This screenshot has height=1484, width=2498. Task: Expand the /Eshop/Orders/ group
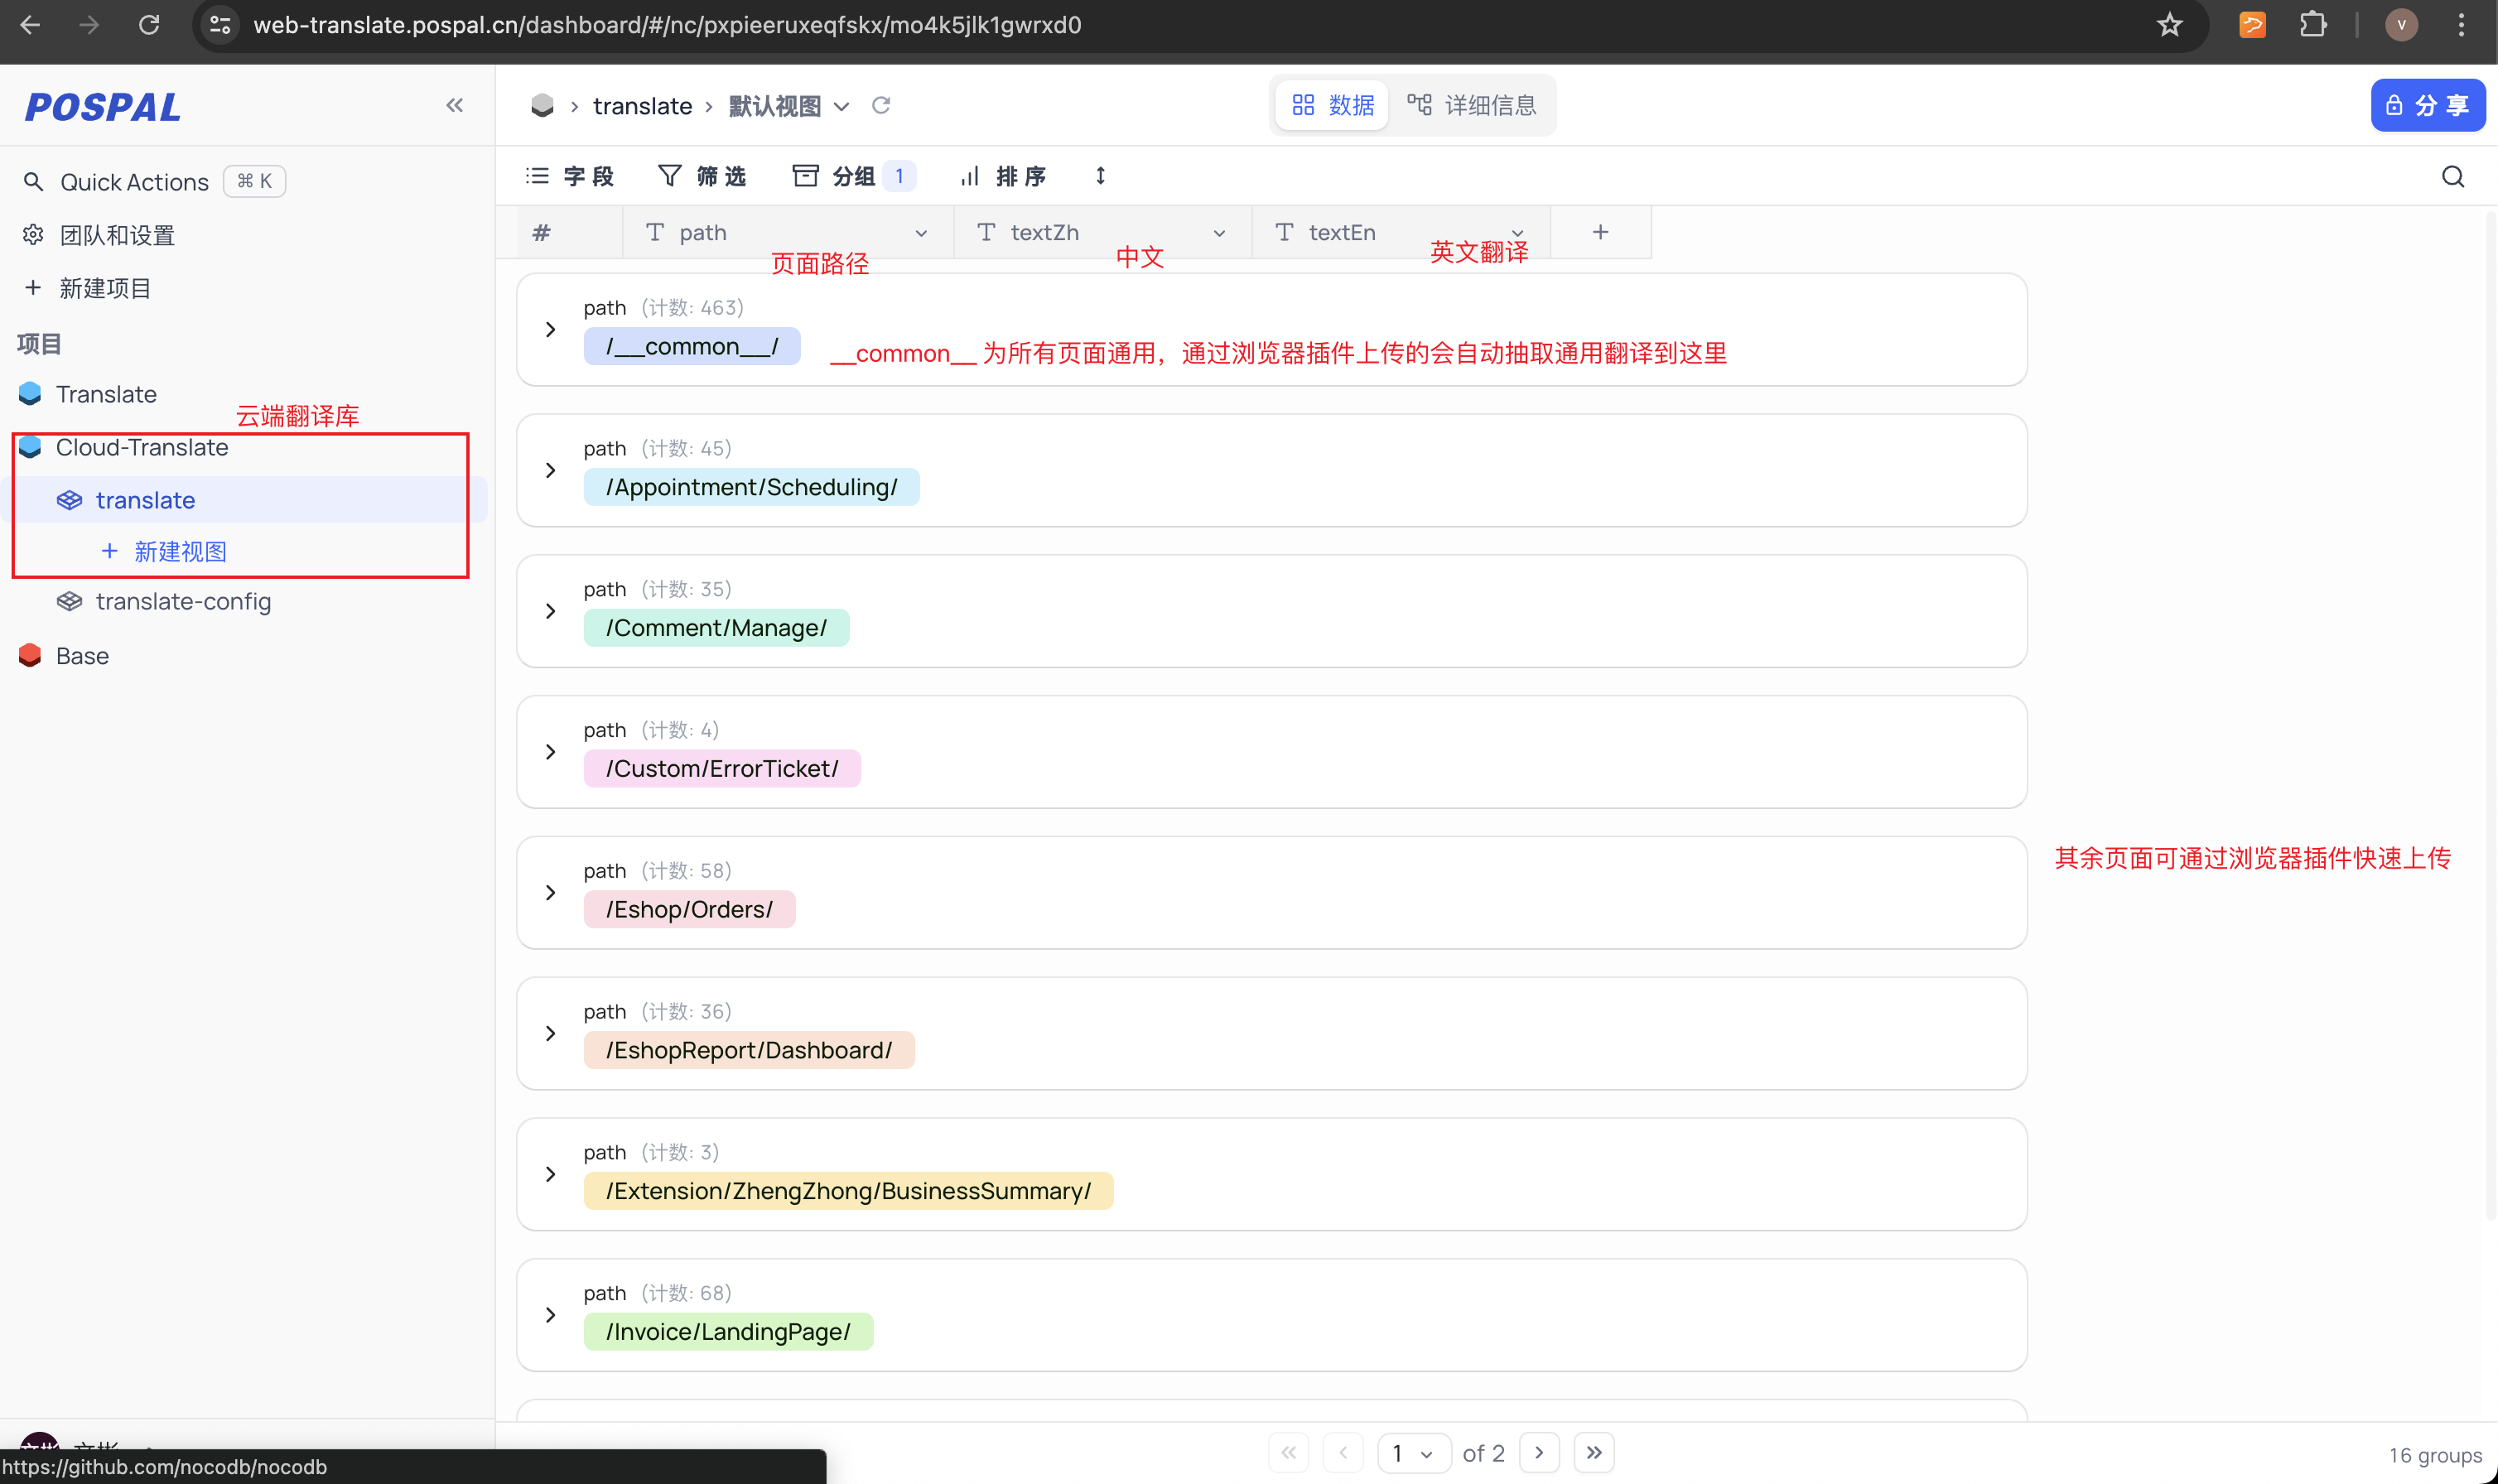[550, 892]
